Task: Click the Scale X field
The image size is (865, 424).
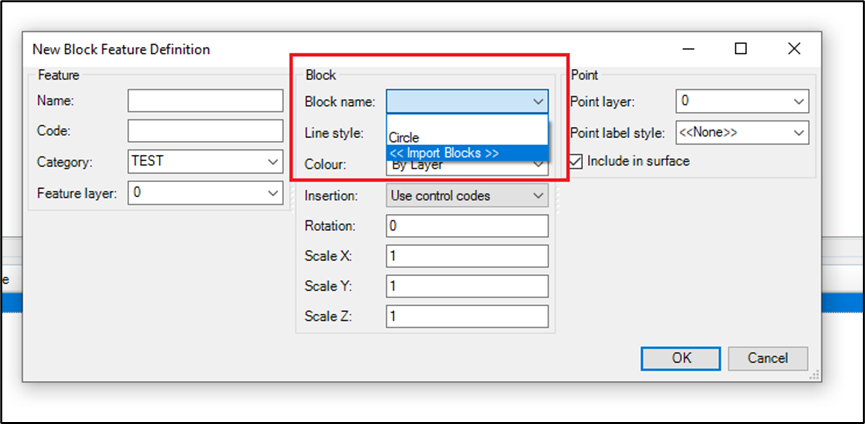Action: pyautogui.click(x=467, y=256)
